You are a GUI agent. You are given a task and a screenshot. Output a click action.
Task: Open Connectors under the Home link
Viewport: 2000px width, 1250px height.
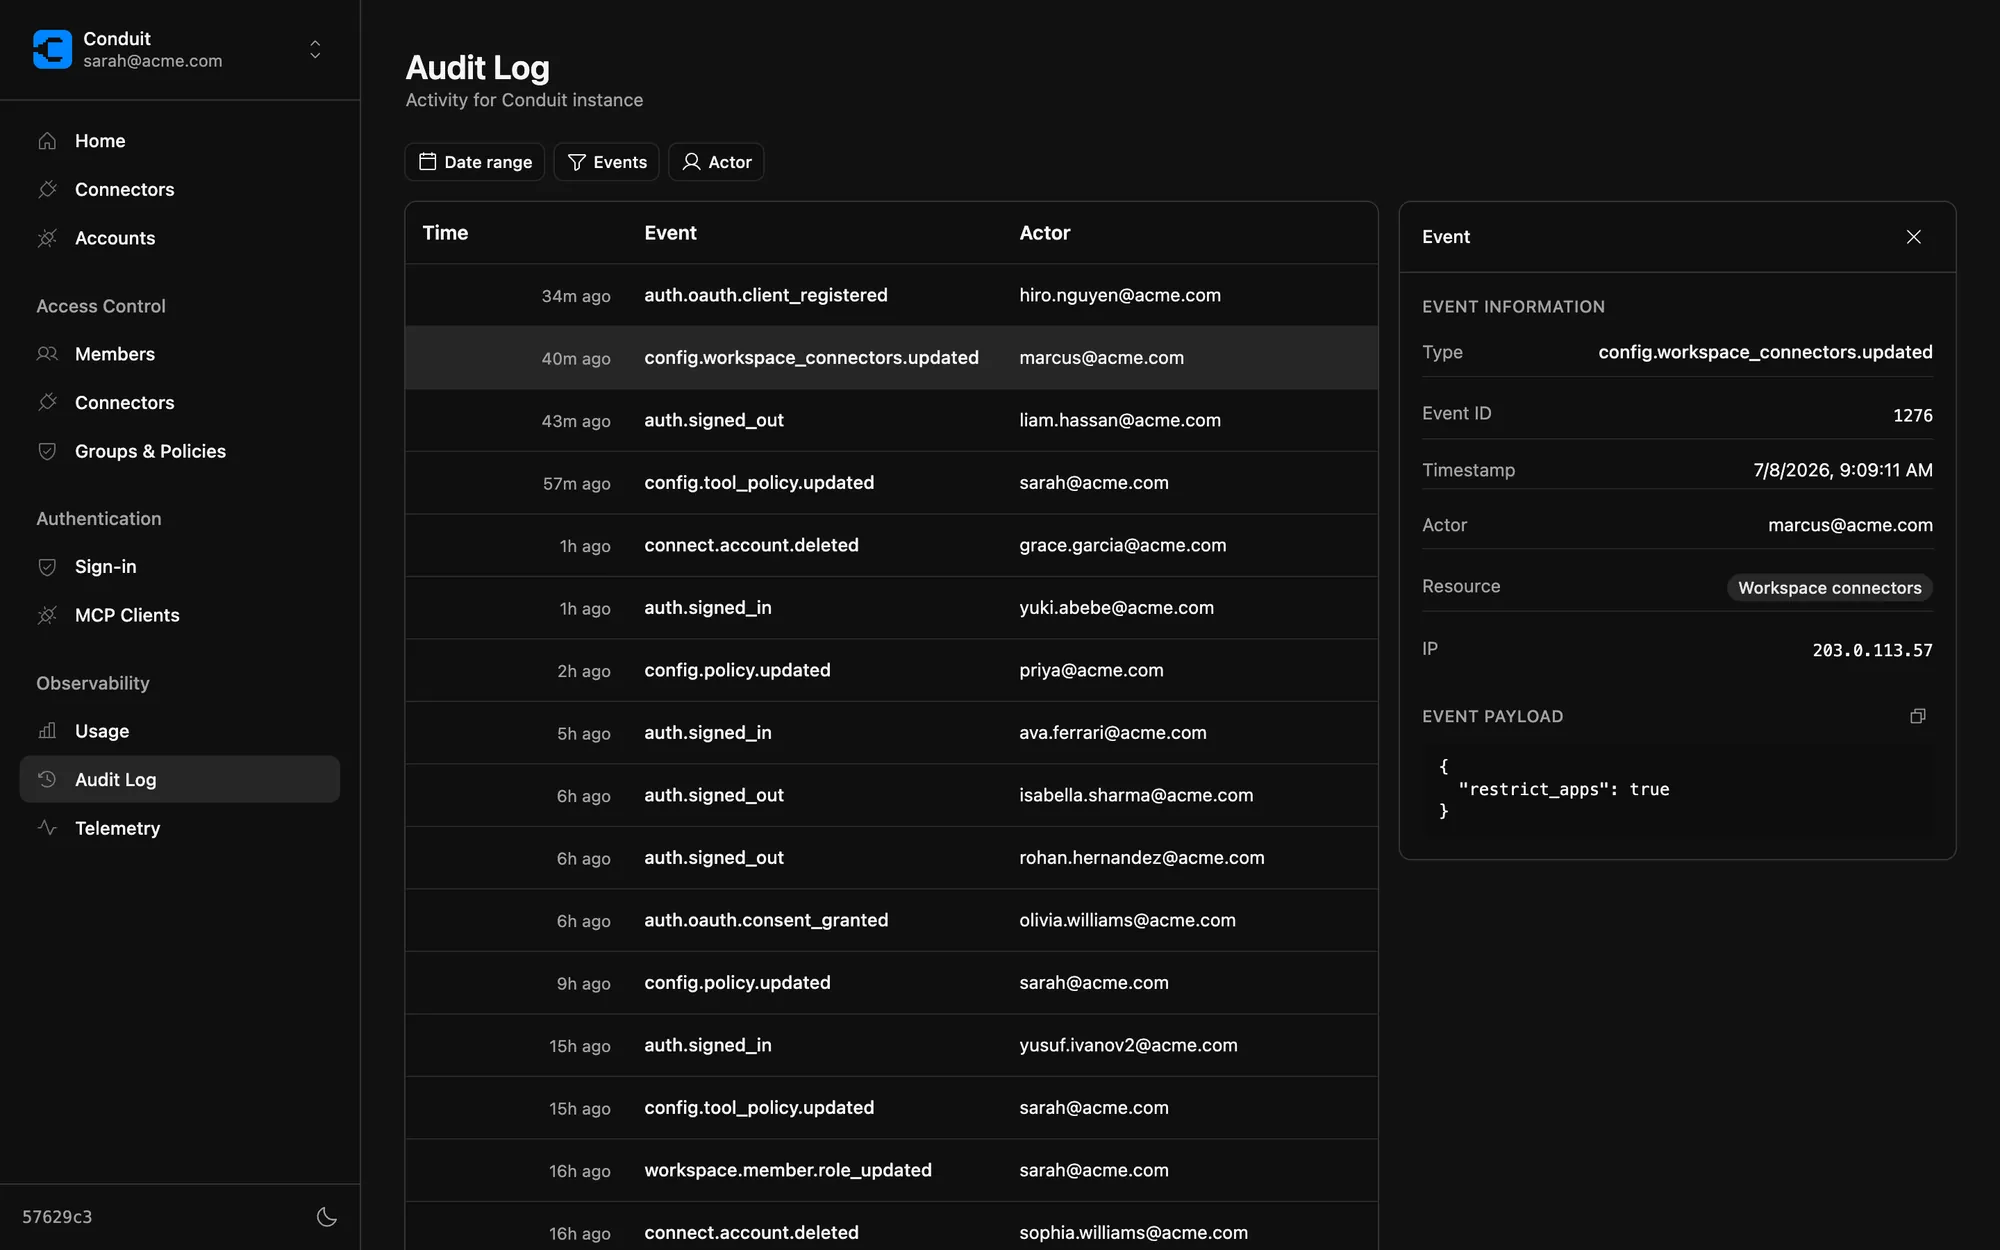tap(180, 189)
